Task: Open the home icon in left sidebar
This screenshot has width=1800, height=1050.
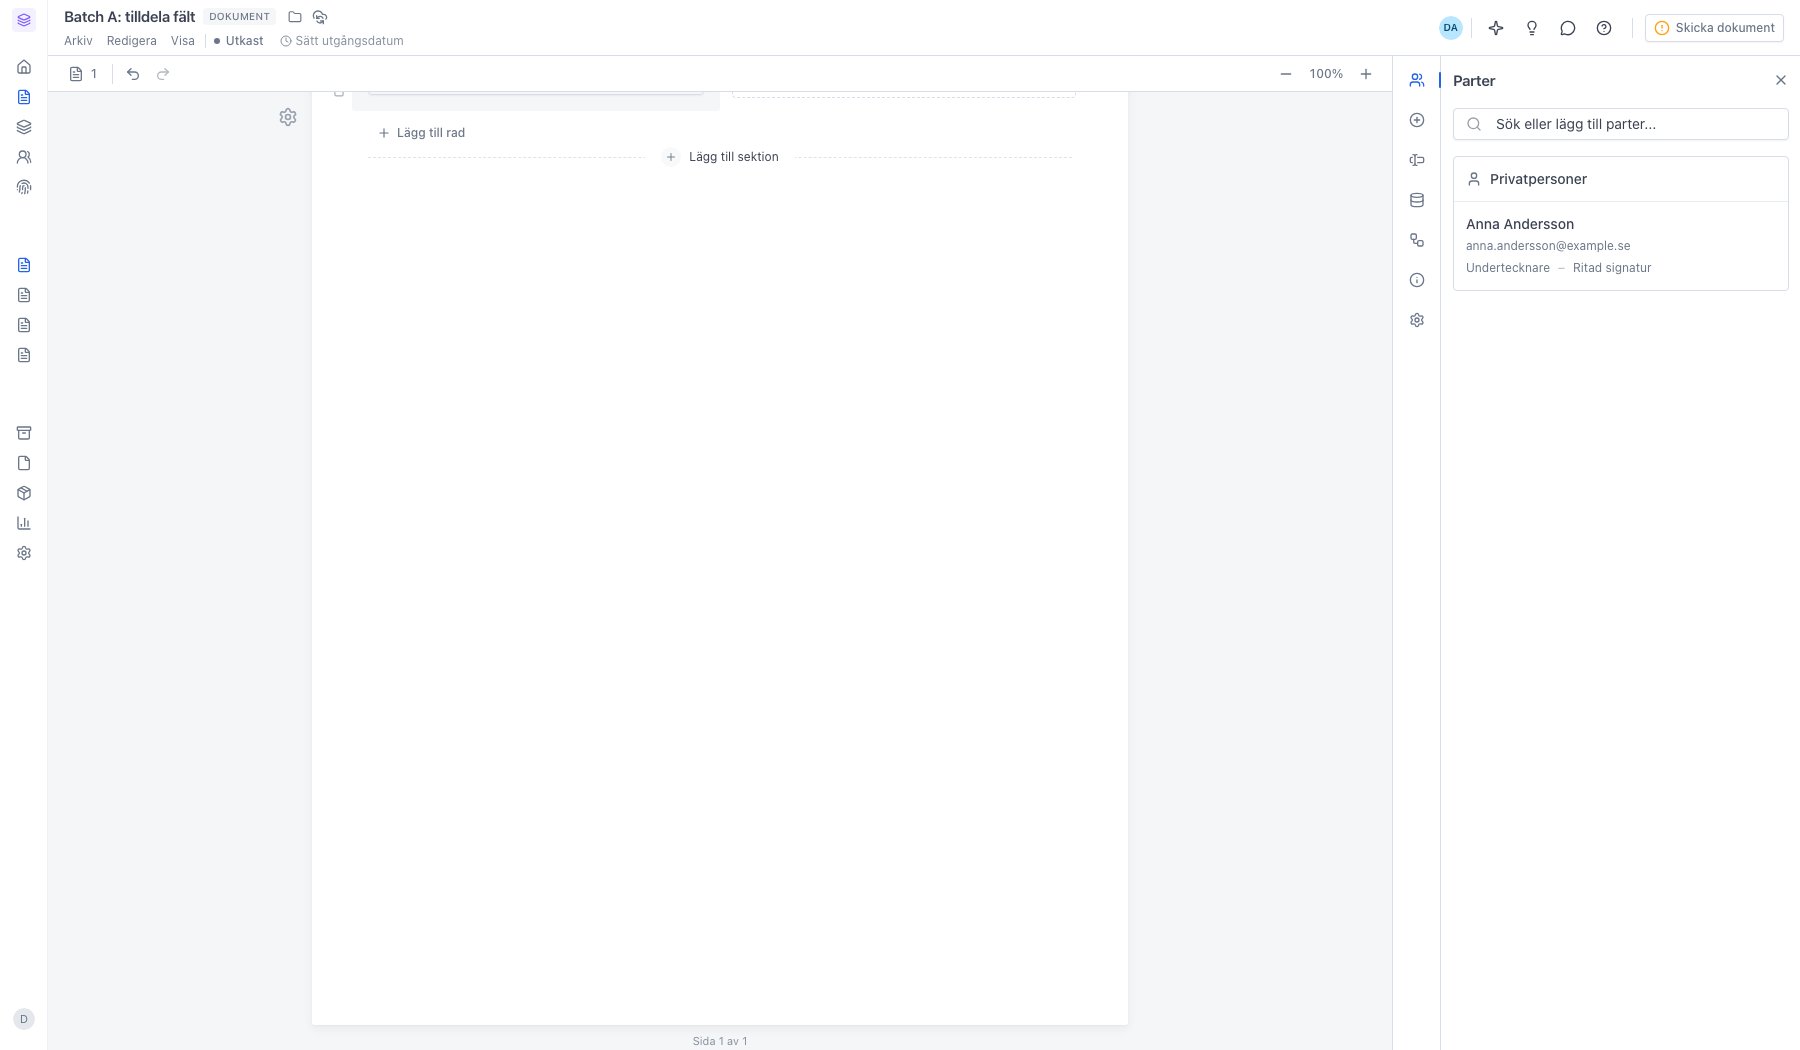Action: pyautogui.click(x=24, y=67)
